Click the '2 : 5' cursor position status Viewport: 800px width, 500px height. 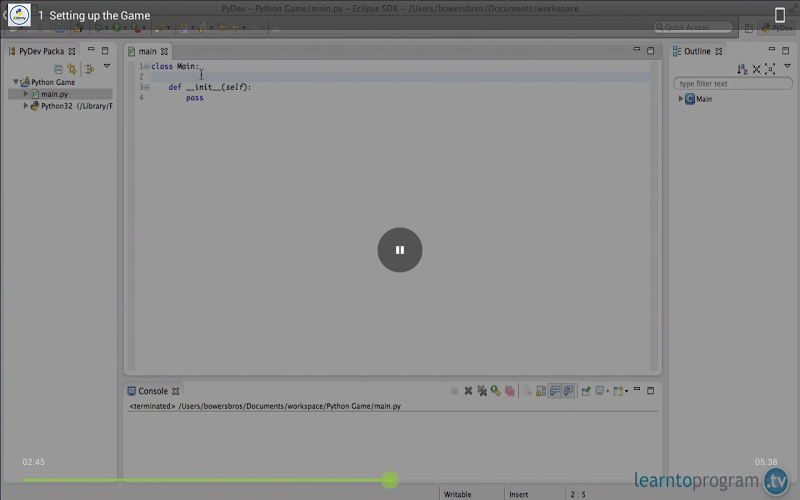coord(578,494)
